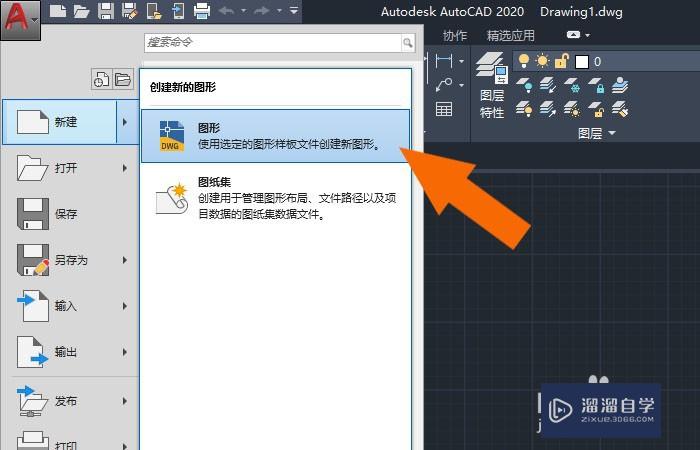Image resolution: width=700 pixels, height=450 pixels.
Task: Show recent documents icon in application menu
Action: coord(101,79)
